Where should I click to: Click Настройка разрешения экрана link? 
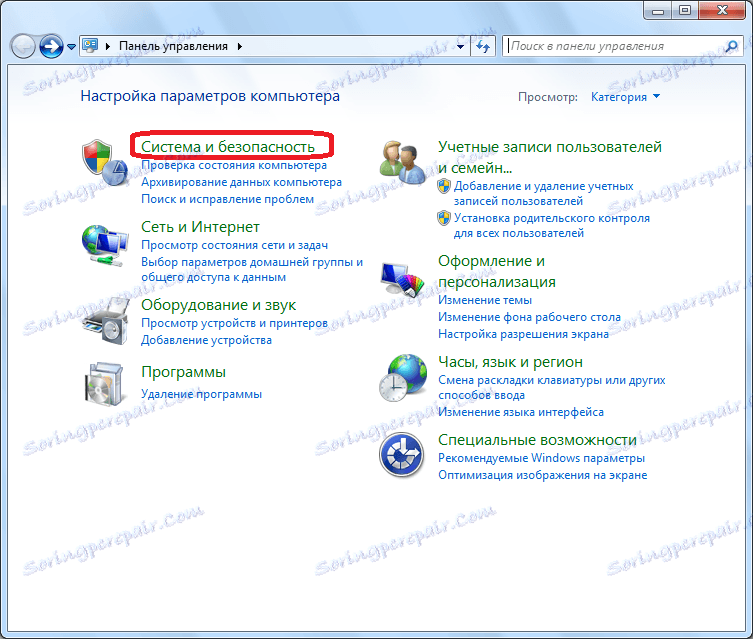tap(523, 334)
